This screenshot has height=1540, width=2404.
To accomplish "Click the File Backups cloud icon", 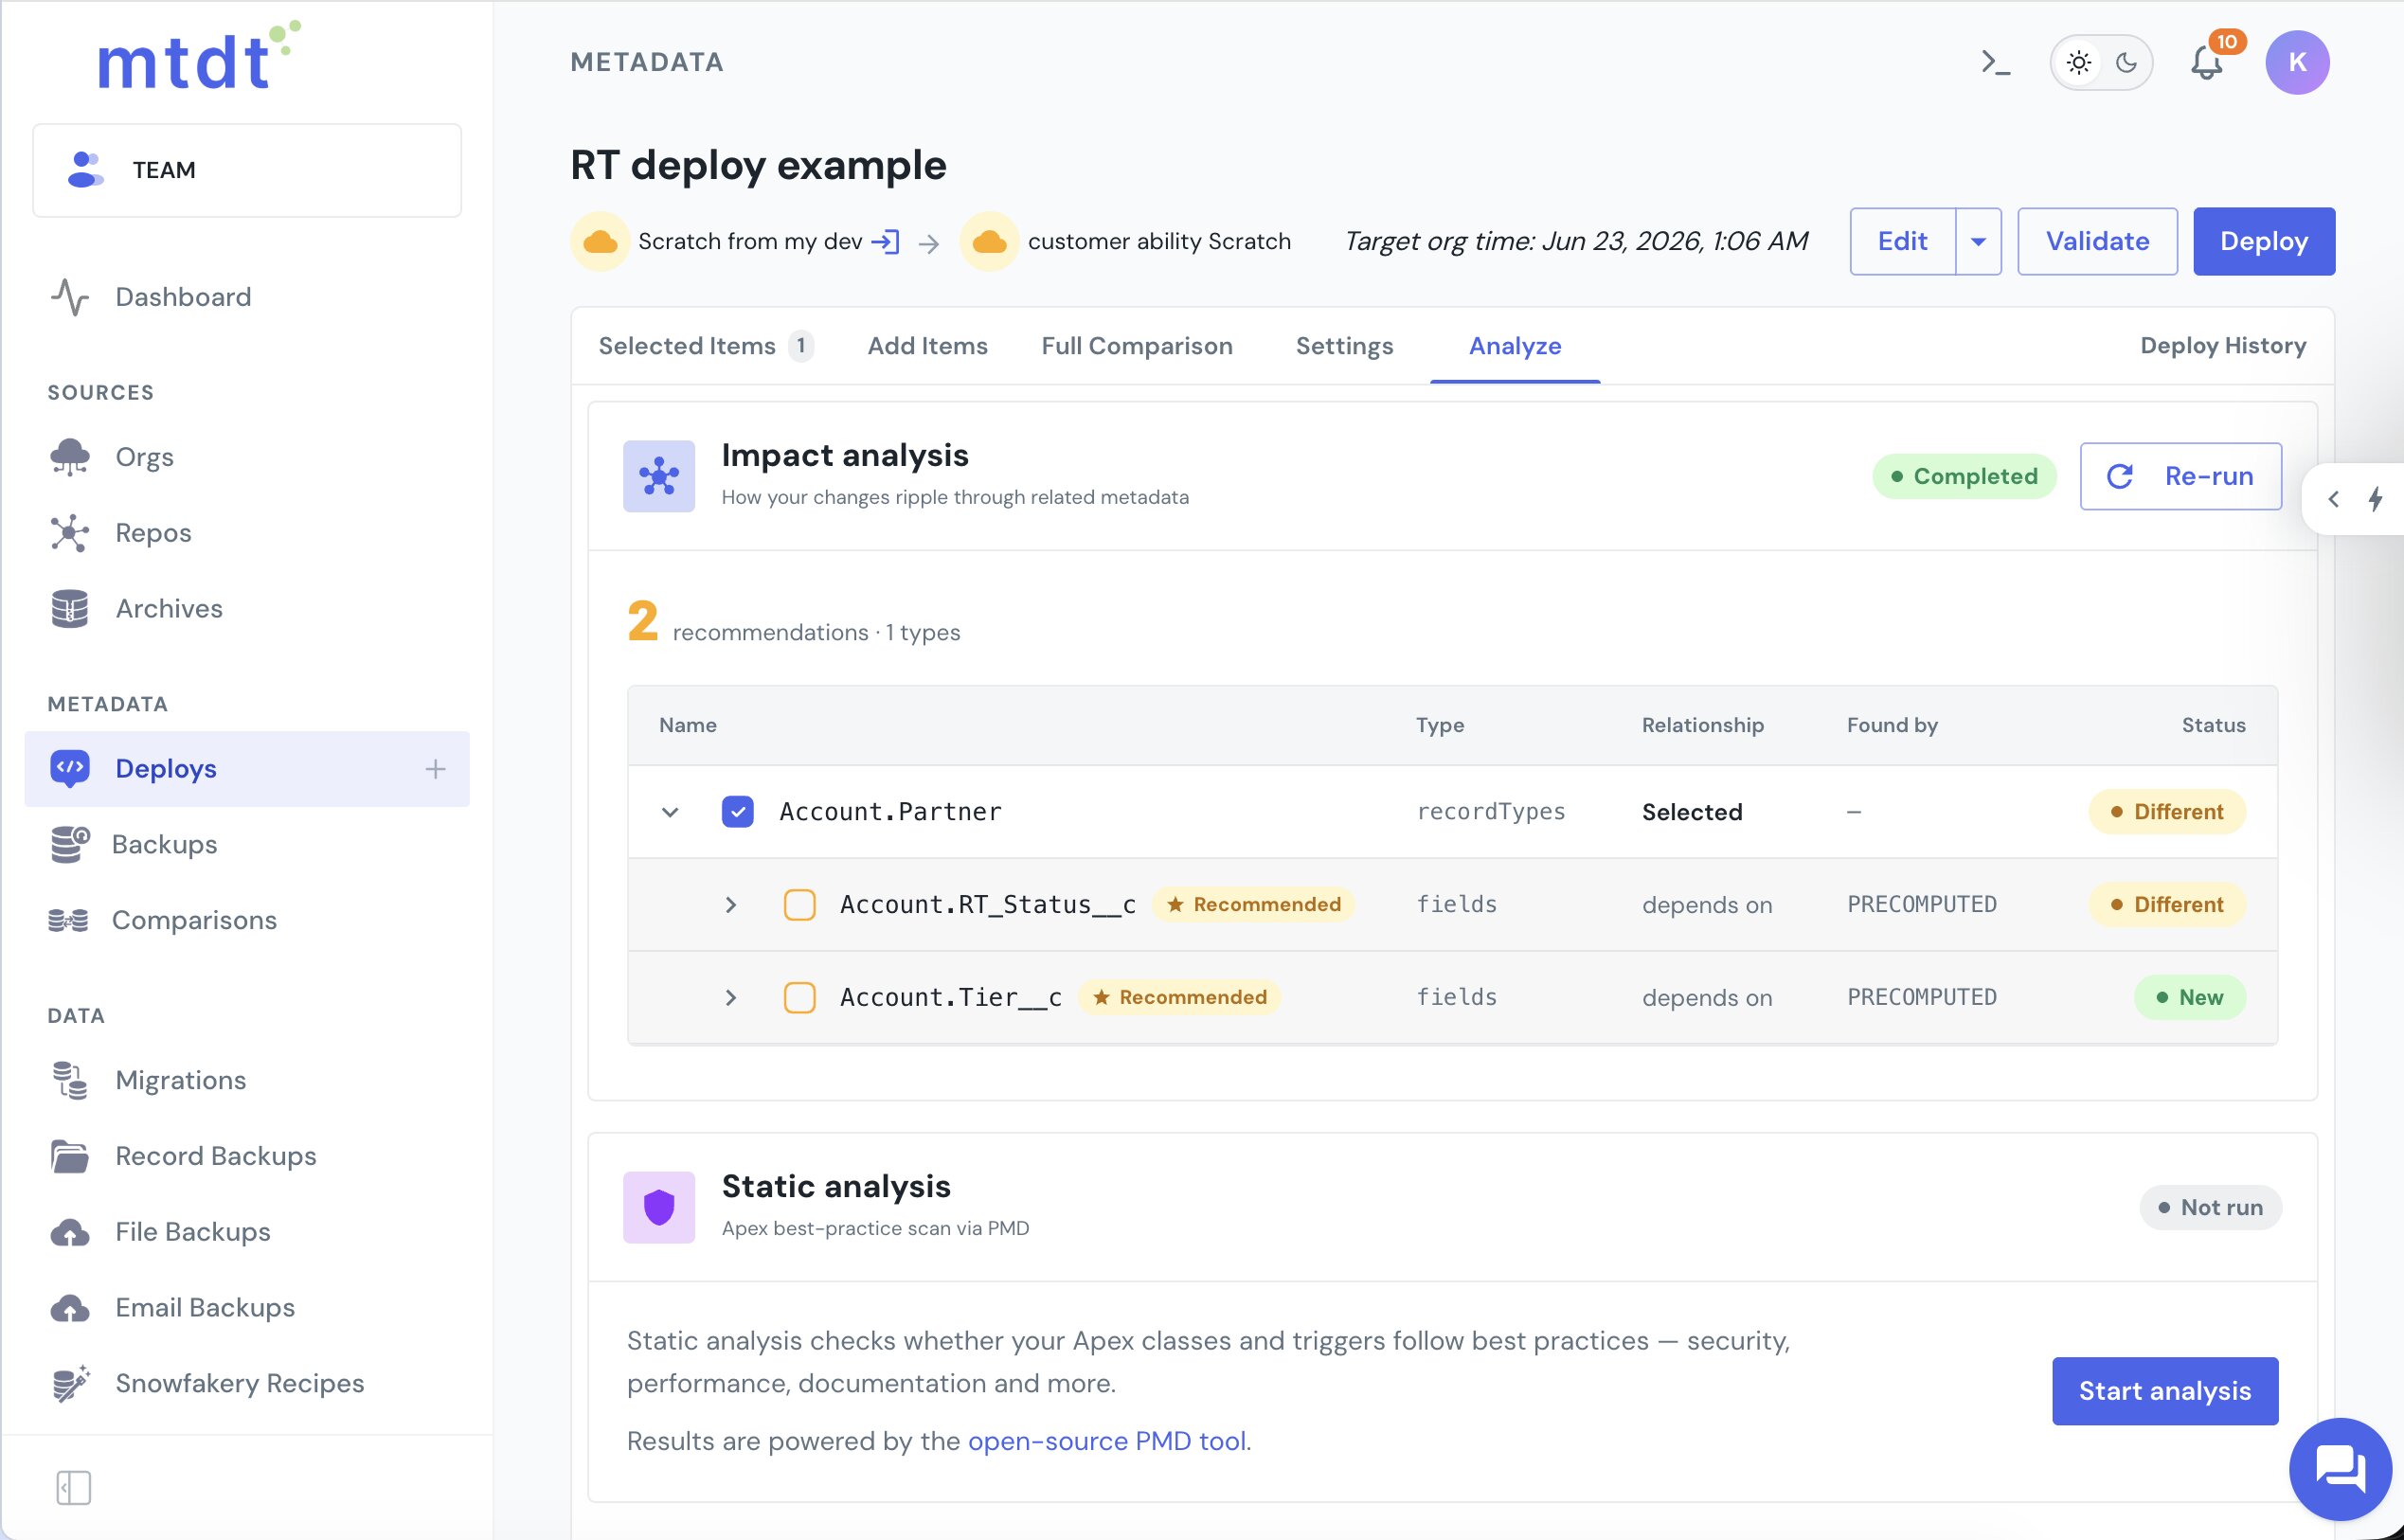I will click(69, 1232).
